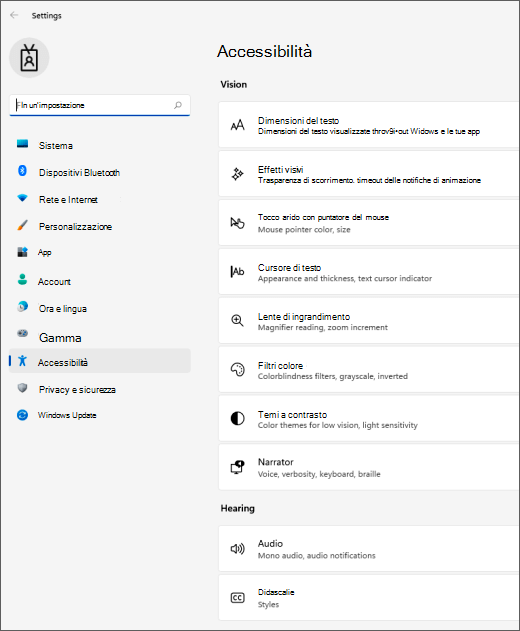Screen dimensions: 520x631
Task: Open Sistema settings category
Action: 100,146
